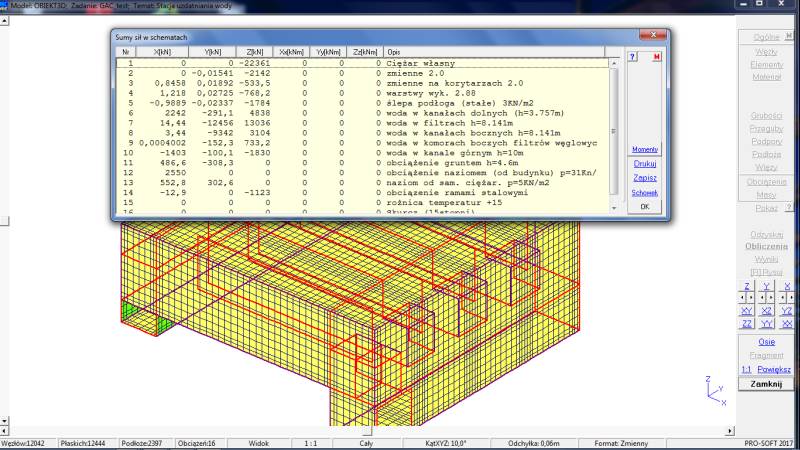Select row 15 różnica temperatur +15
Screen dimensions: 800x450
362,203
